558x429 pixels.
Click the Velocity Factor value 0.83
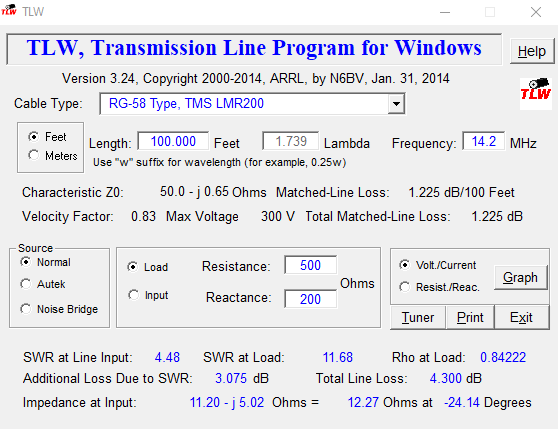[143, 216]
